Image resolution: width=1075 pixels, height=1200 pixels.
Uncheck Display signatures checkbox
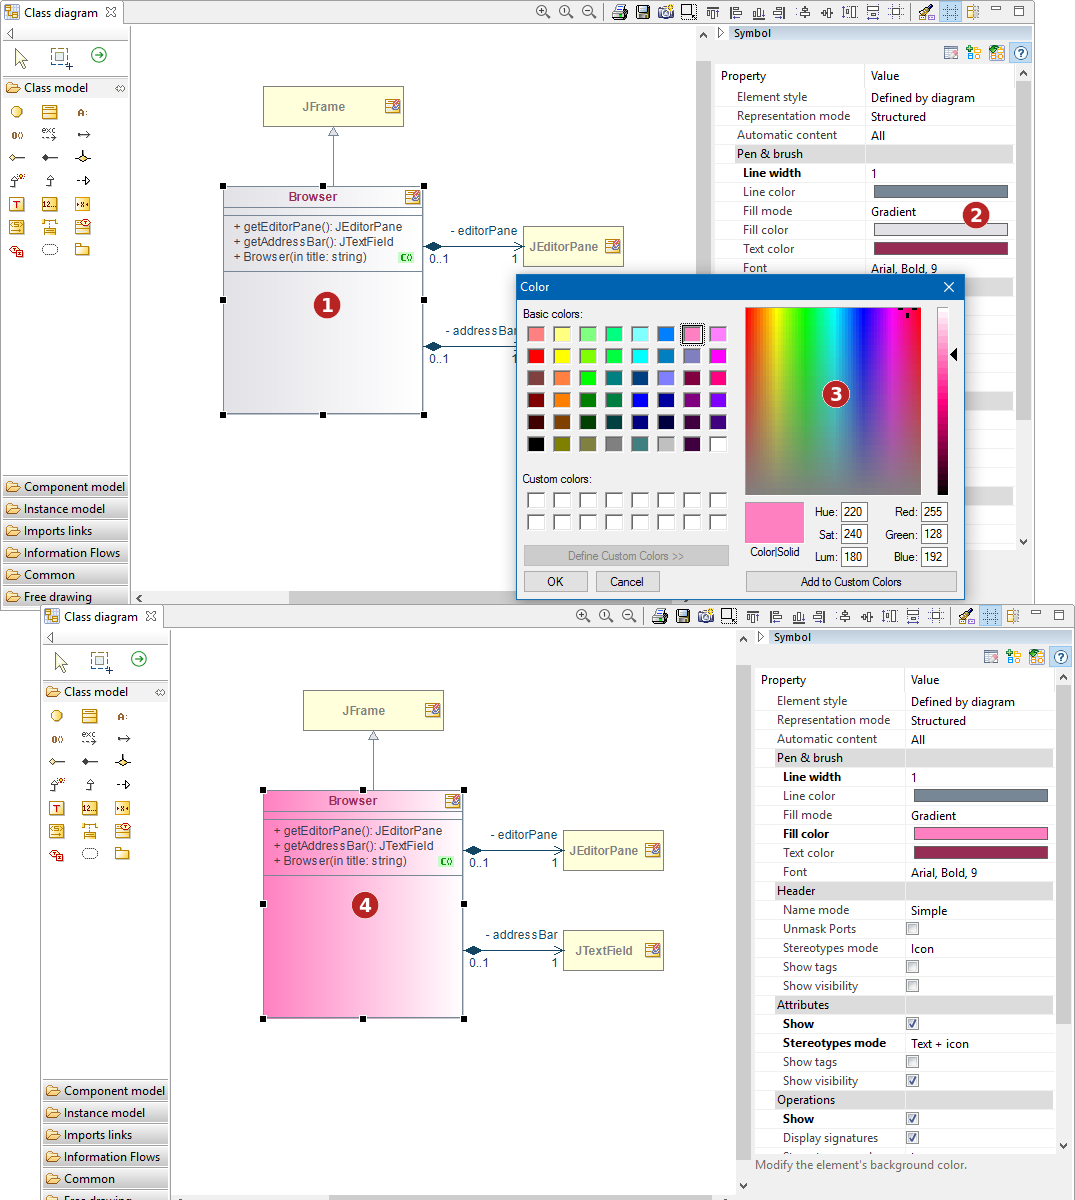[x=912, y=1138]
